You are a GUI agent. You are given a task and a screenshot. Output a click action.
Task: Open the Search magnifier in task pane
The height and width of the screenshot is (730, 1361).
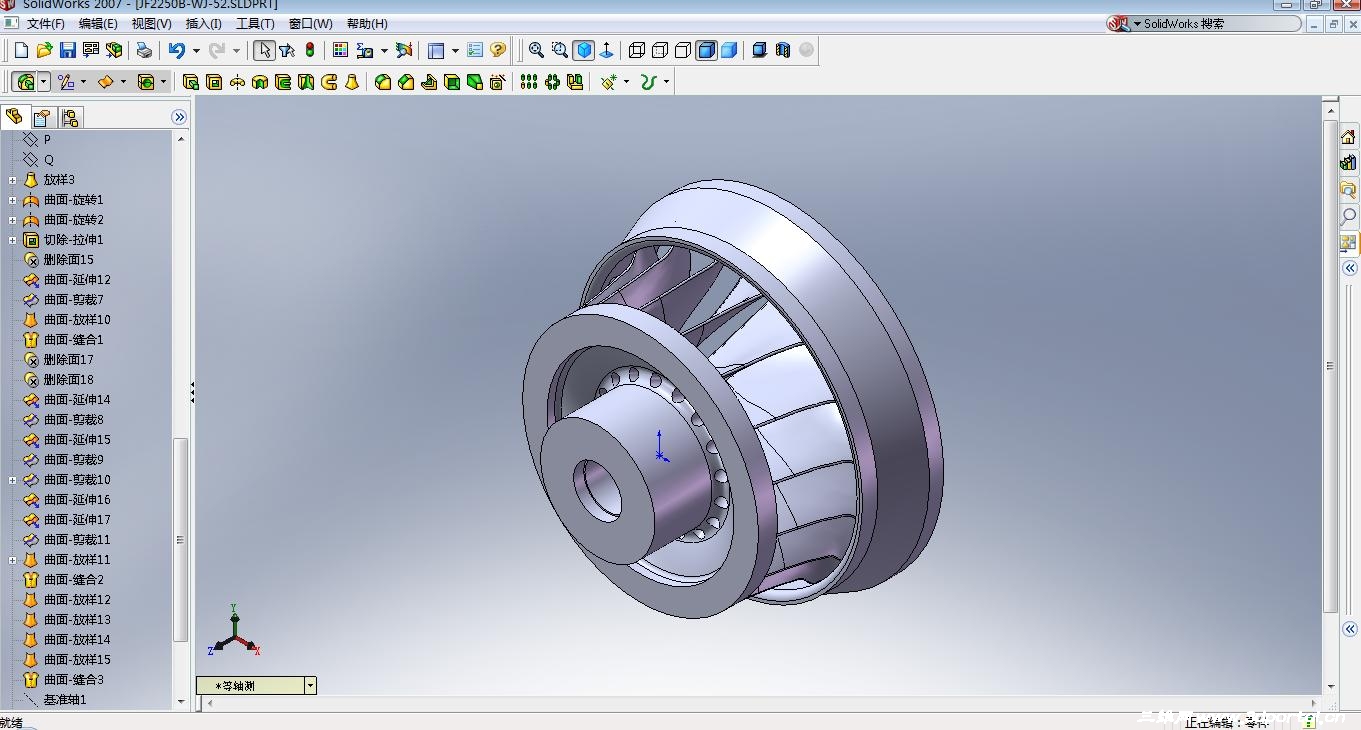1348,215
